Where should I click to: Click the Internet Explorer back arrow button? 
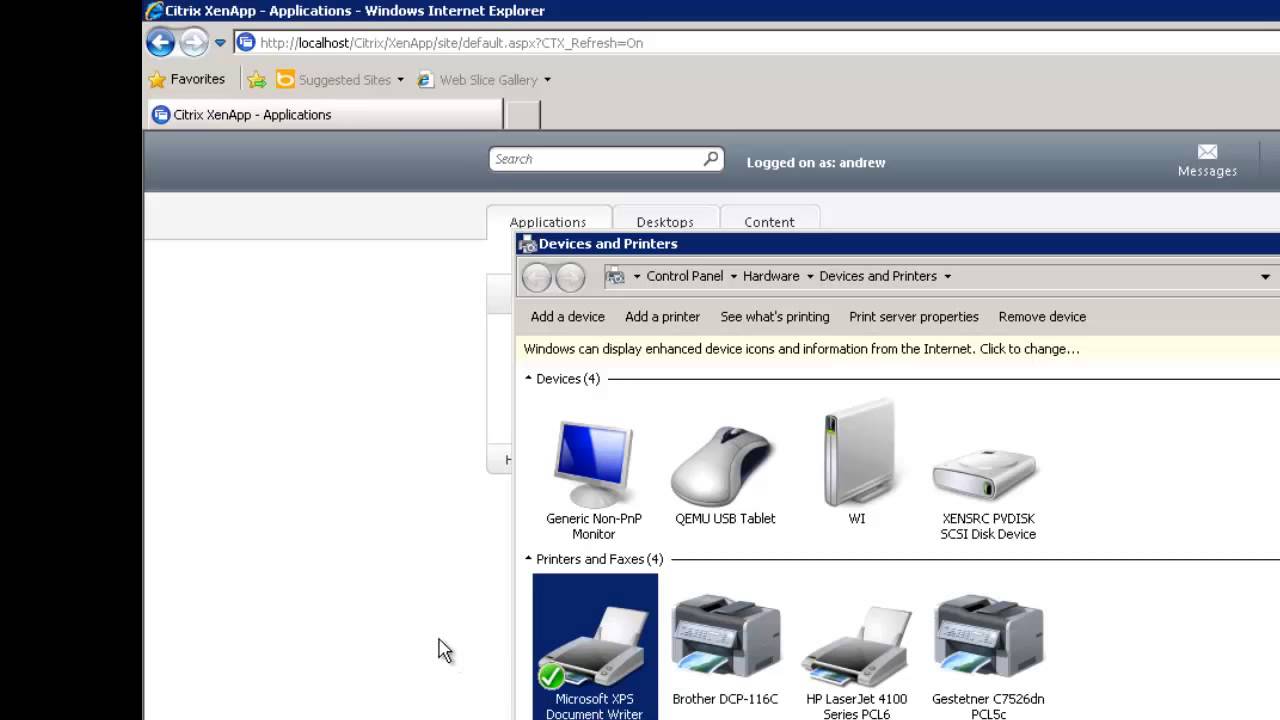point(160,42)
